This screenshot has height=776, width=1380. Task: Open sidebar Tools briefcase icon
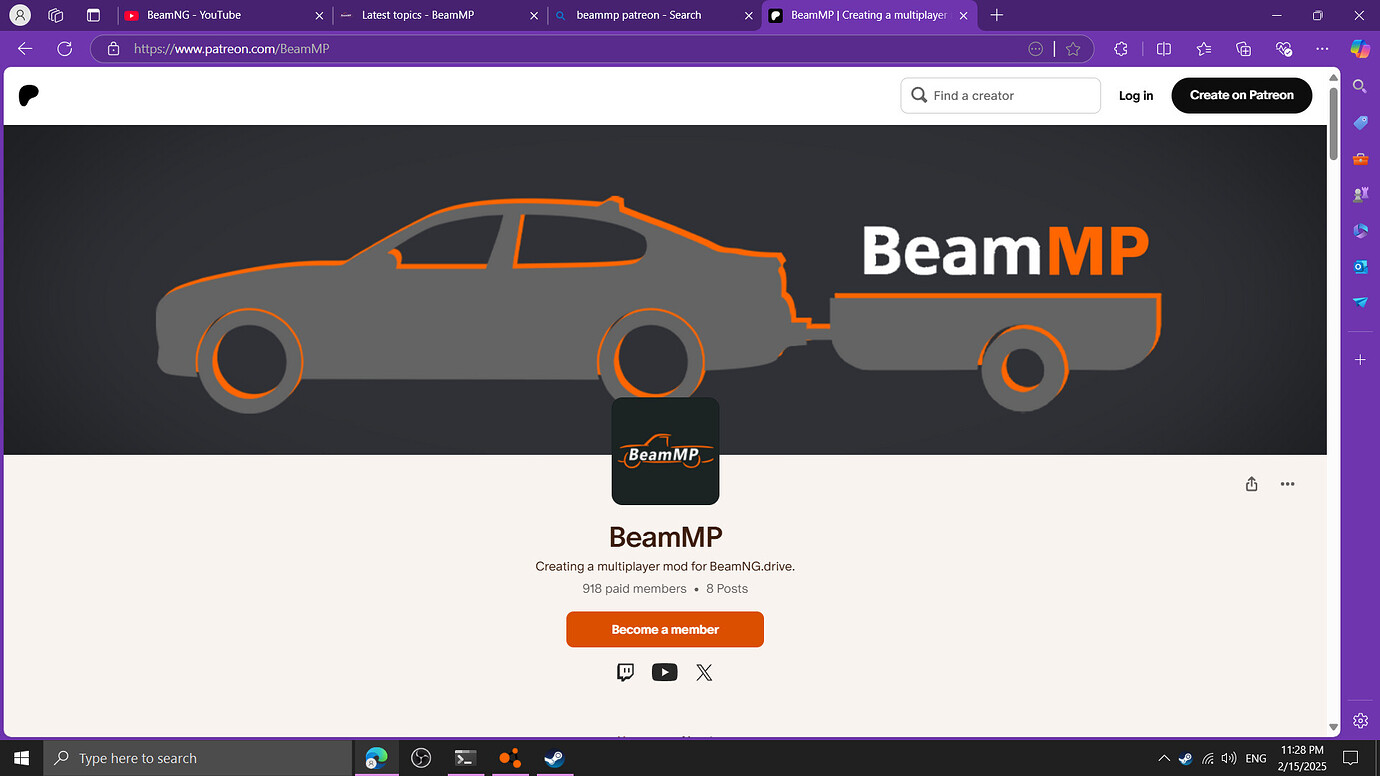[x=1360, y=159]
